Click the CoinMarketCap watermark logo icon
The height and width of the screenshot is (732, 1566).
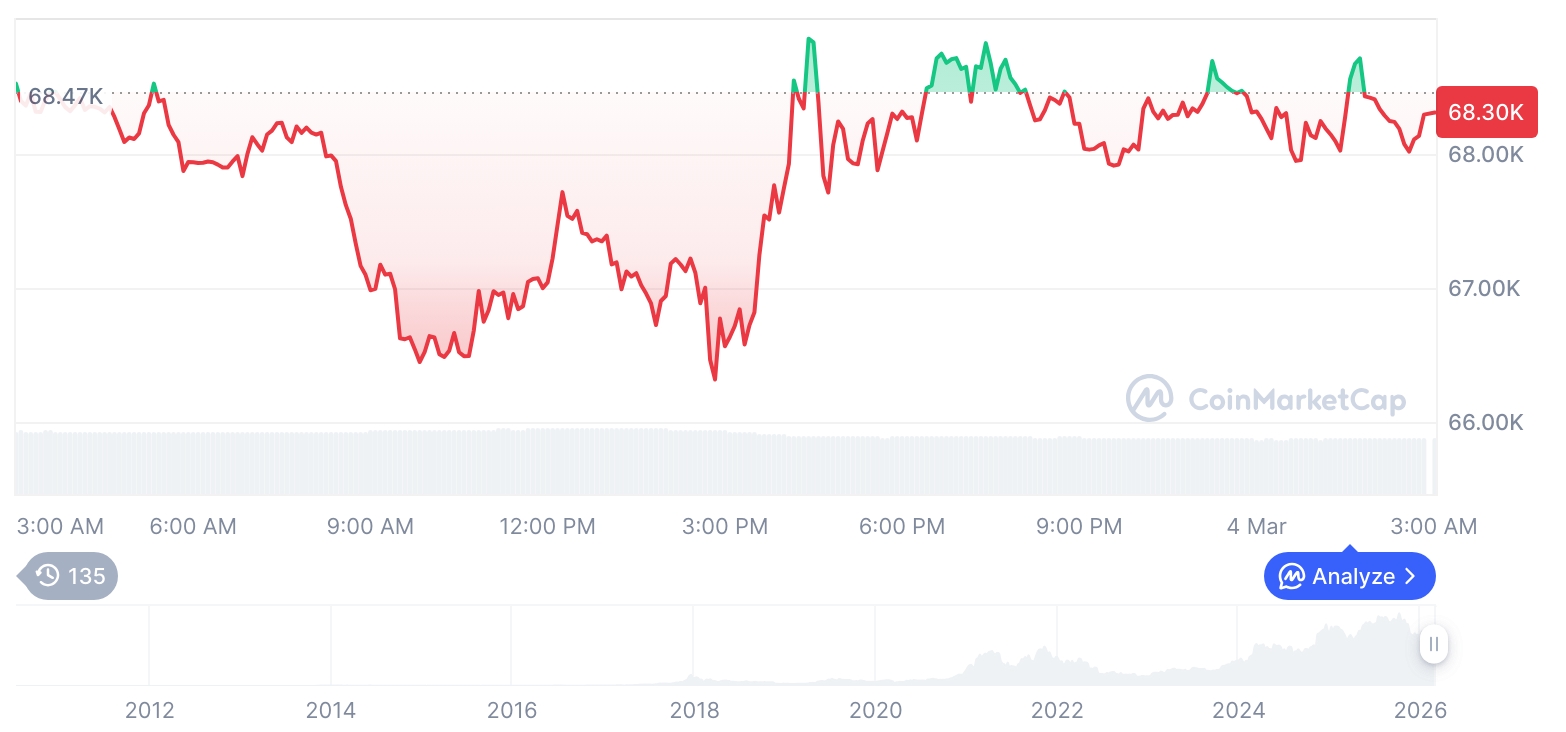point(1149,398)
